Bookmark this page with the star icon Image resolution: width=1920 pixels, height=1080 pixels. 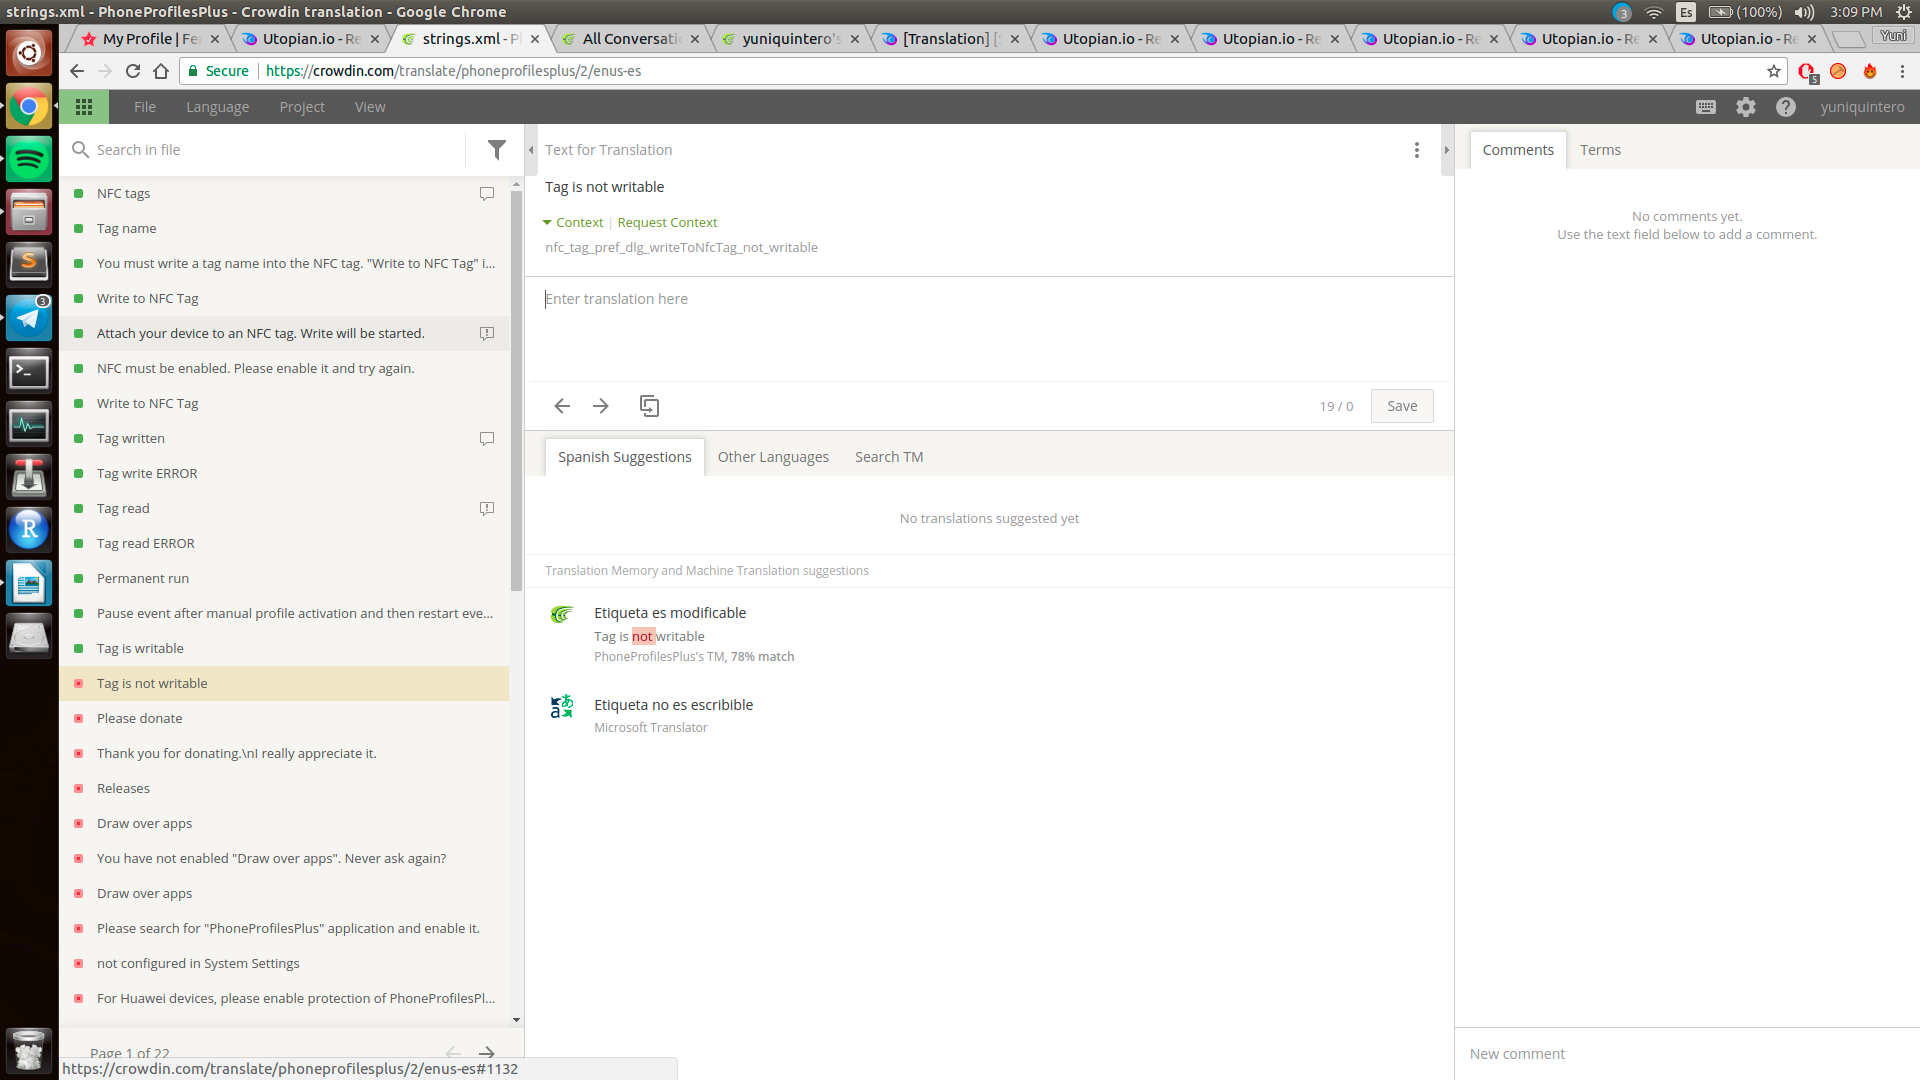point(1774,71)
